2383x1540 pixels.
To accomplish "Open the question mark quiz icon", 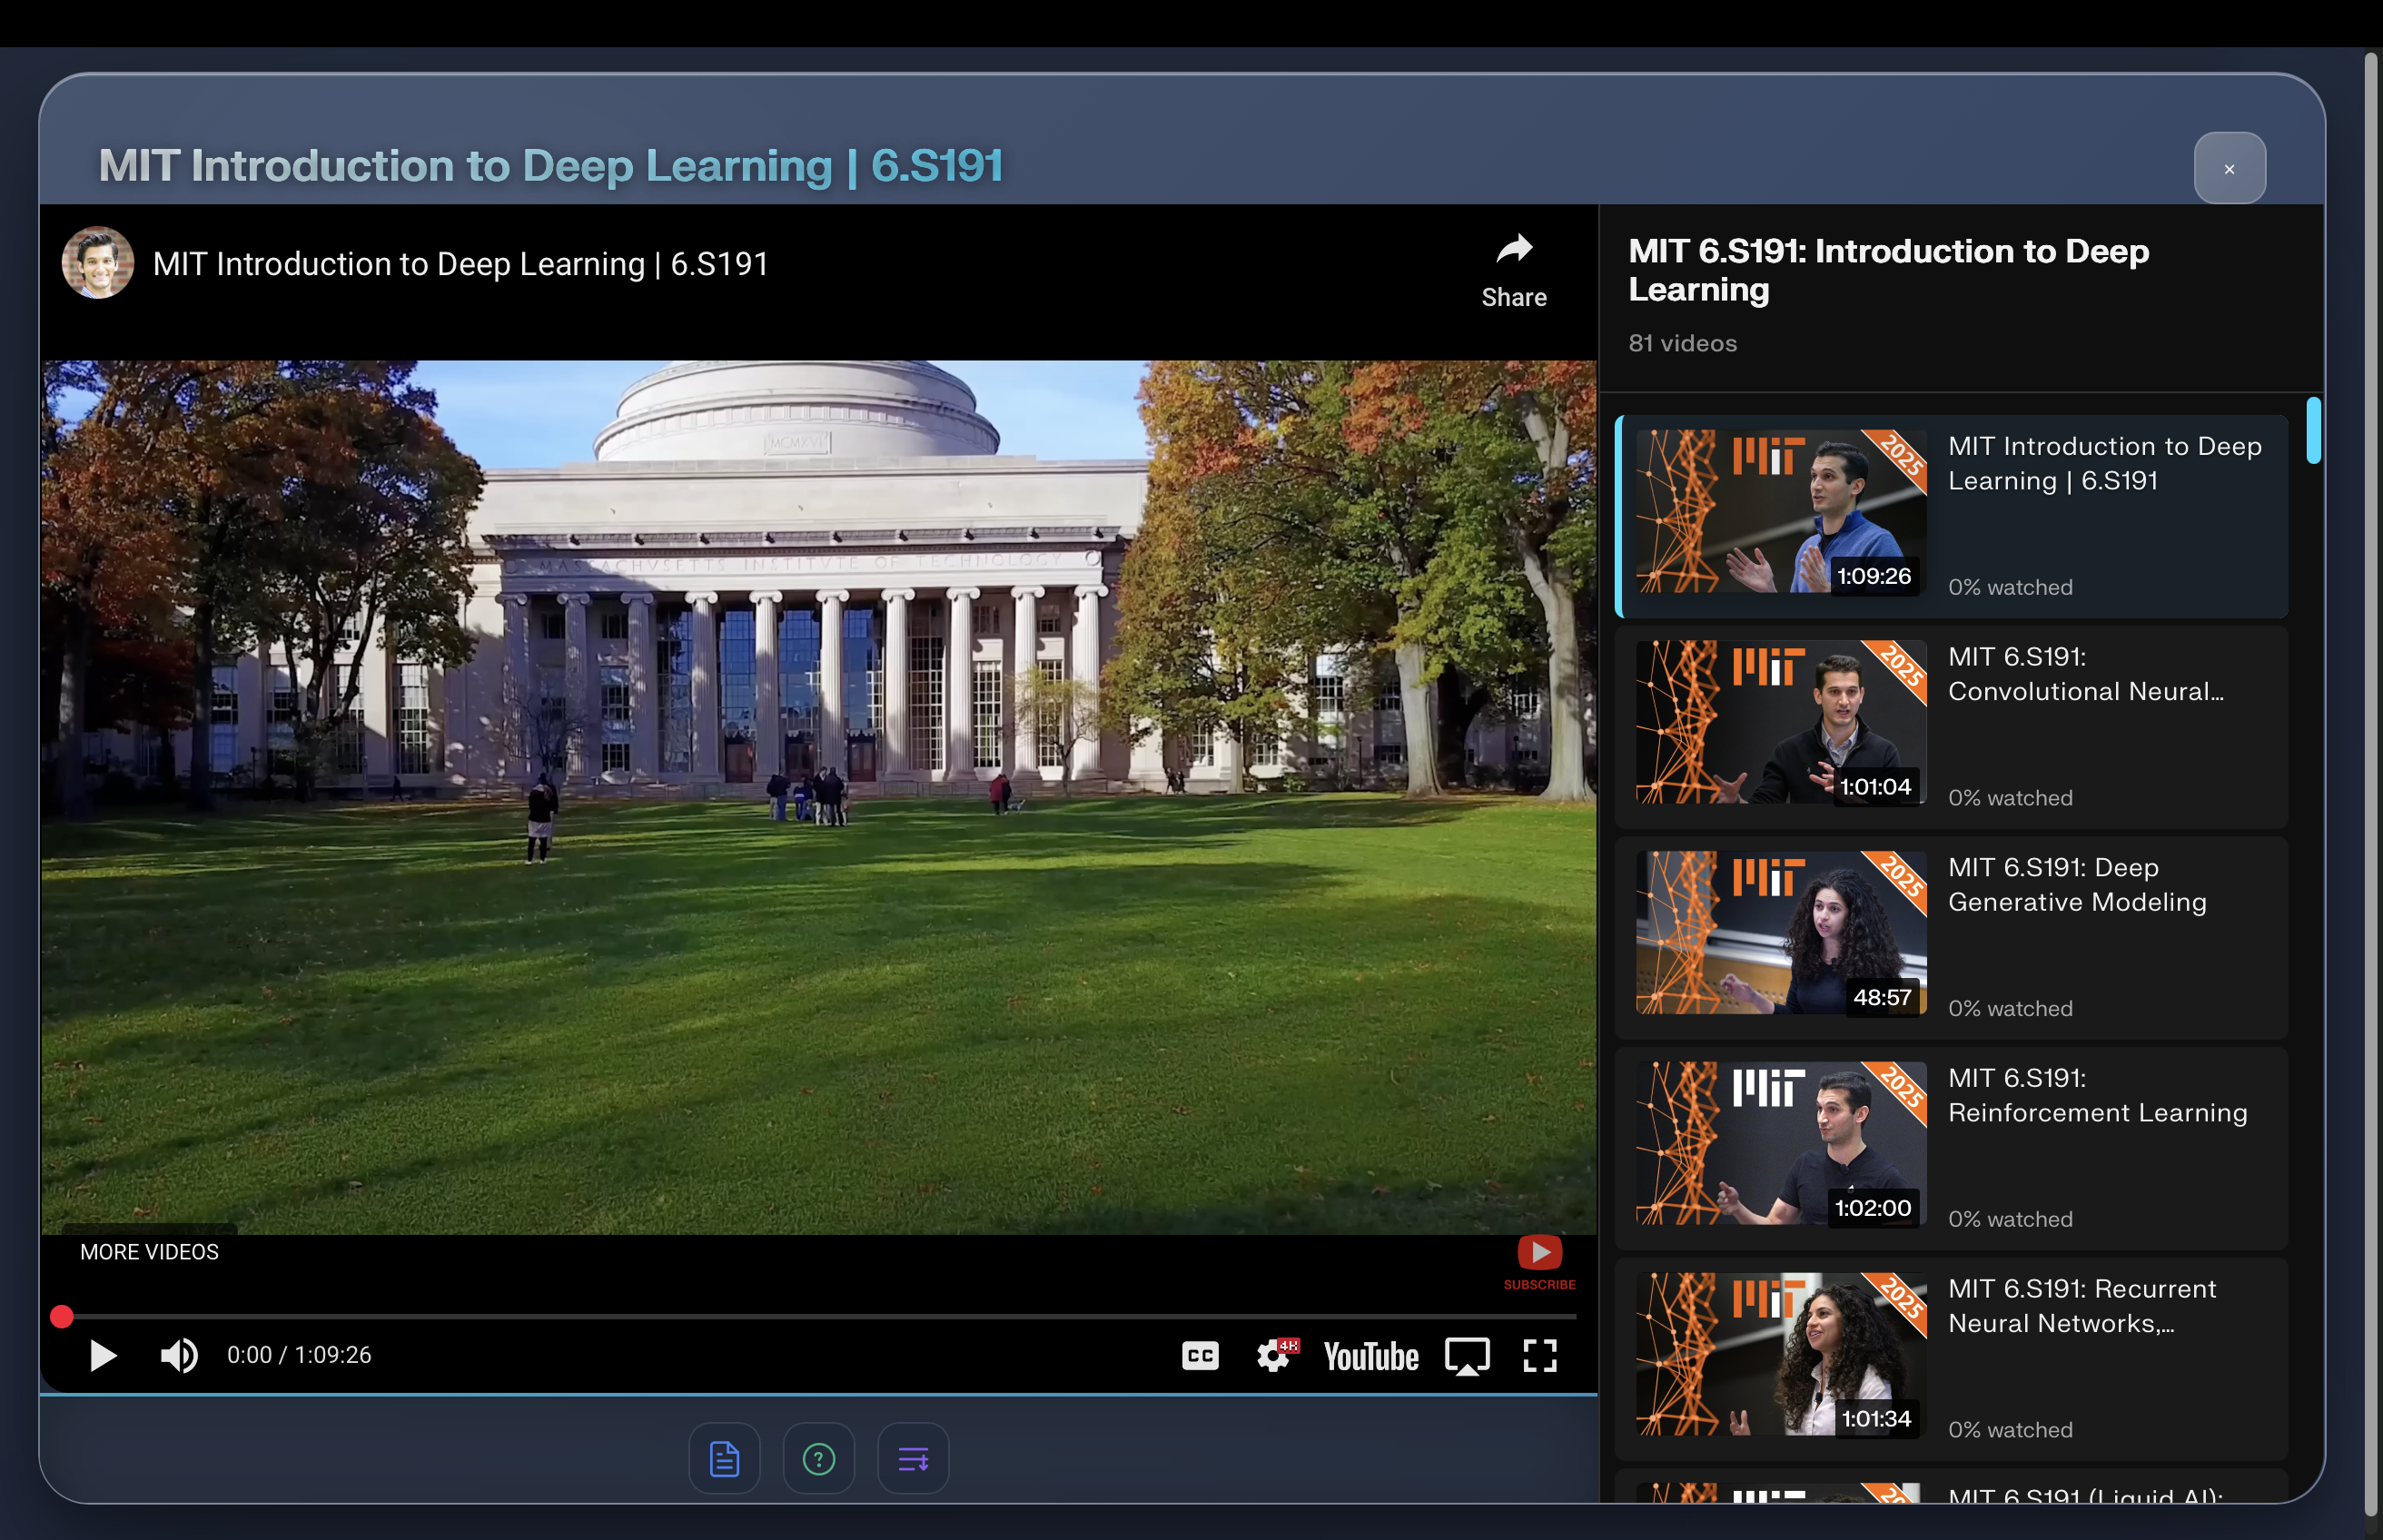I will 819,1458.
